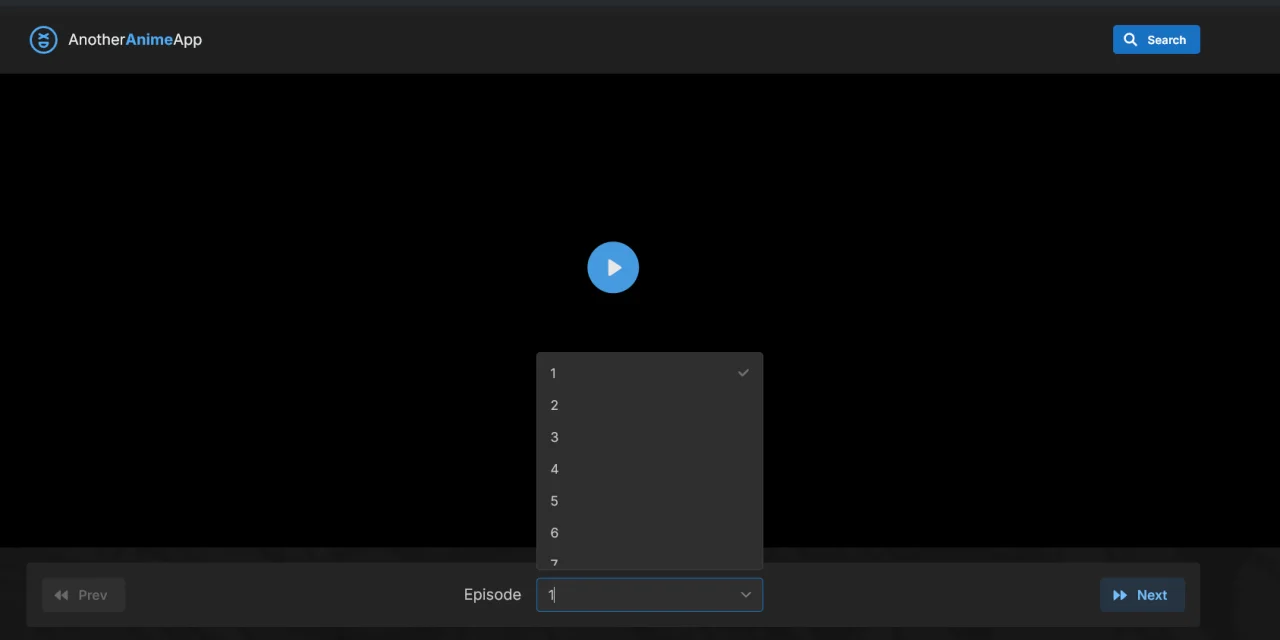Select episode 2 from the list
This screenshot has height=640, width=1280.
(650, 405)
